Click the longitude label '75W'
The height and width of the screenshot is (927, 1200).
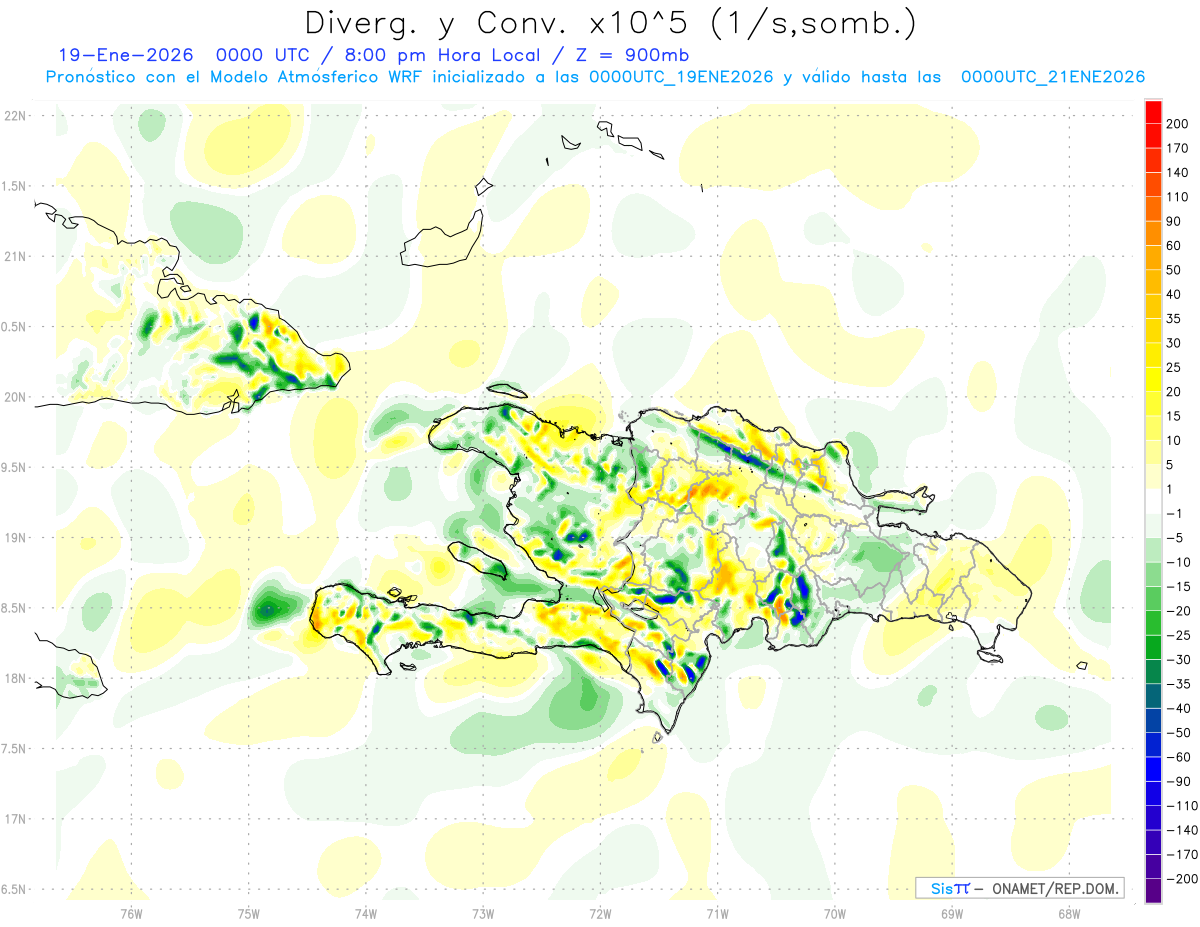249,913
